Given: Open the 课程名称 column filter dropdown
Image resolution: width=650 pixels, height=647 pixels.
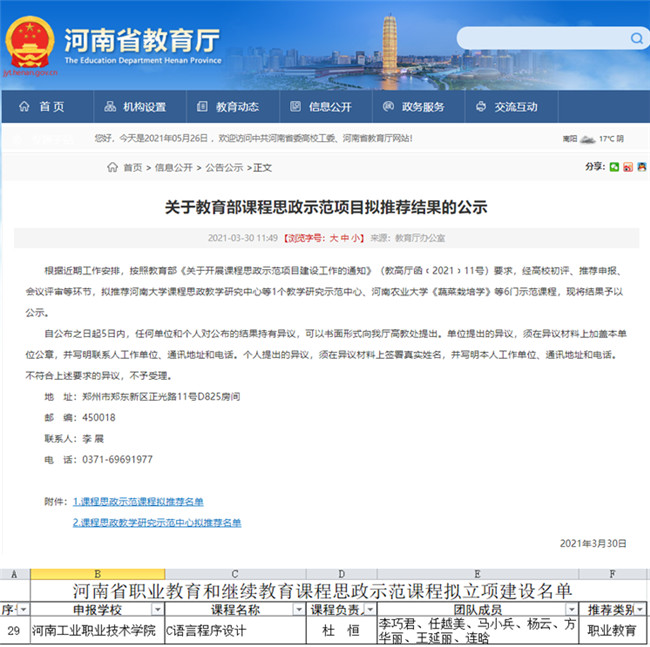Looking at the screenshot, I should (297, 610).
